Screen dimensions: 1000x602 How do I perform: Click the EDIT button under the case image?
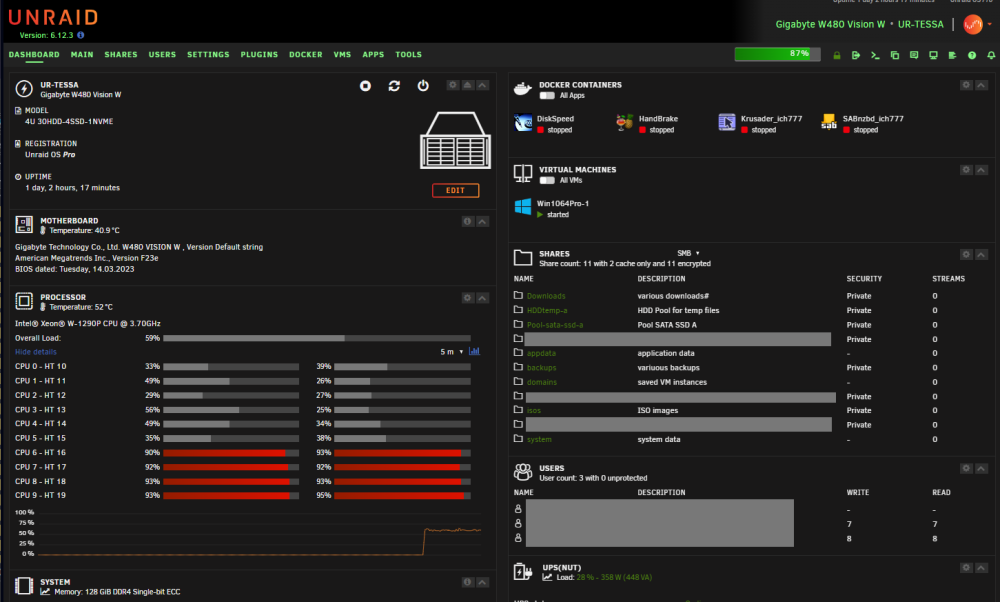pos(455,191)
